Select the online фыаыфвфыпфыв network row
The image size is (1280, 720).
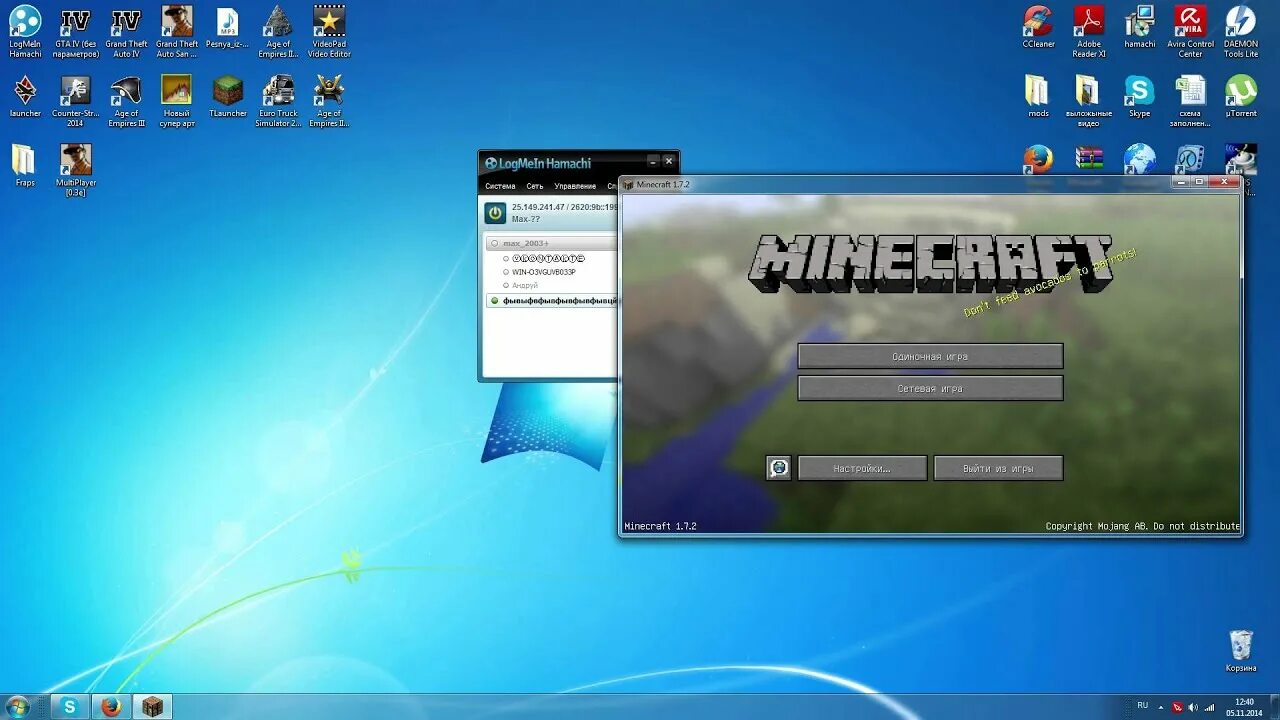(x=552, y=300)
